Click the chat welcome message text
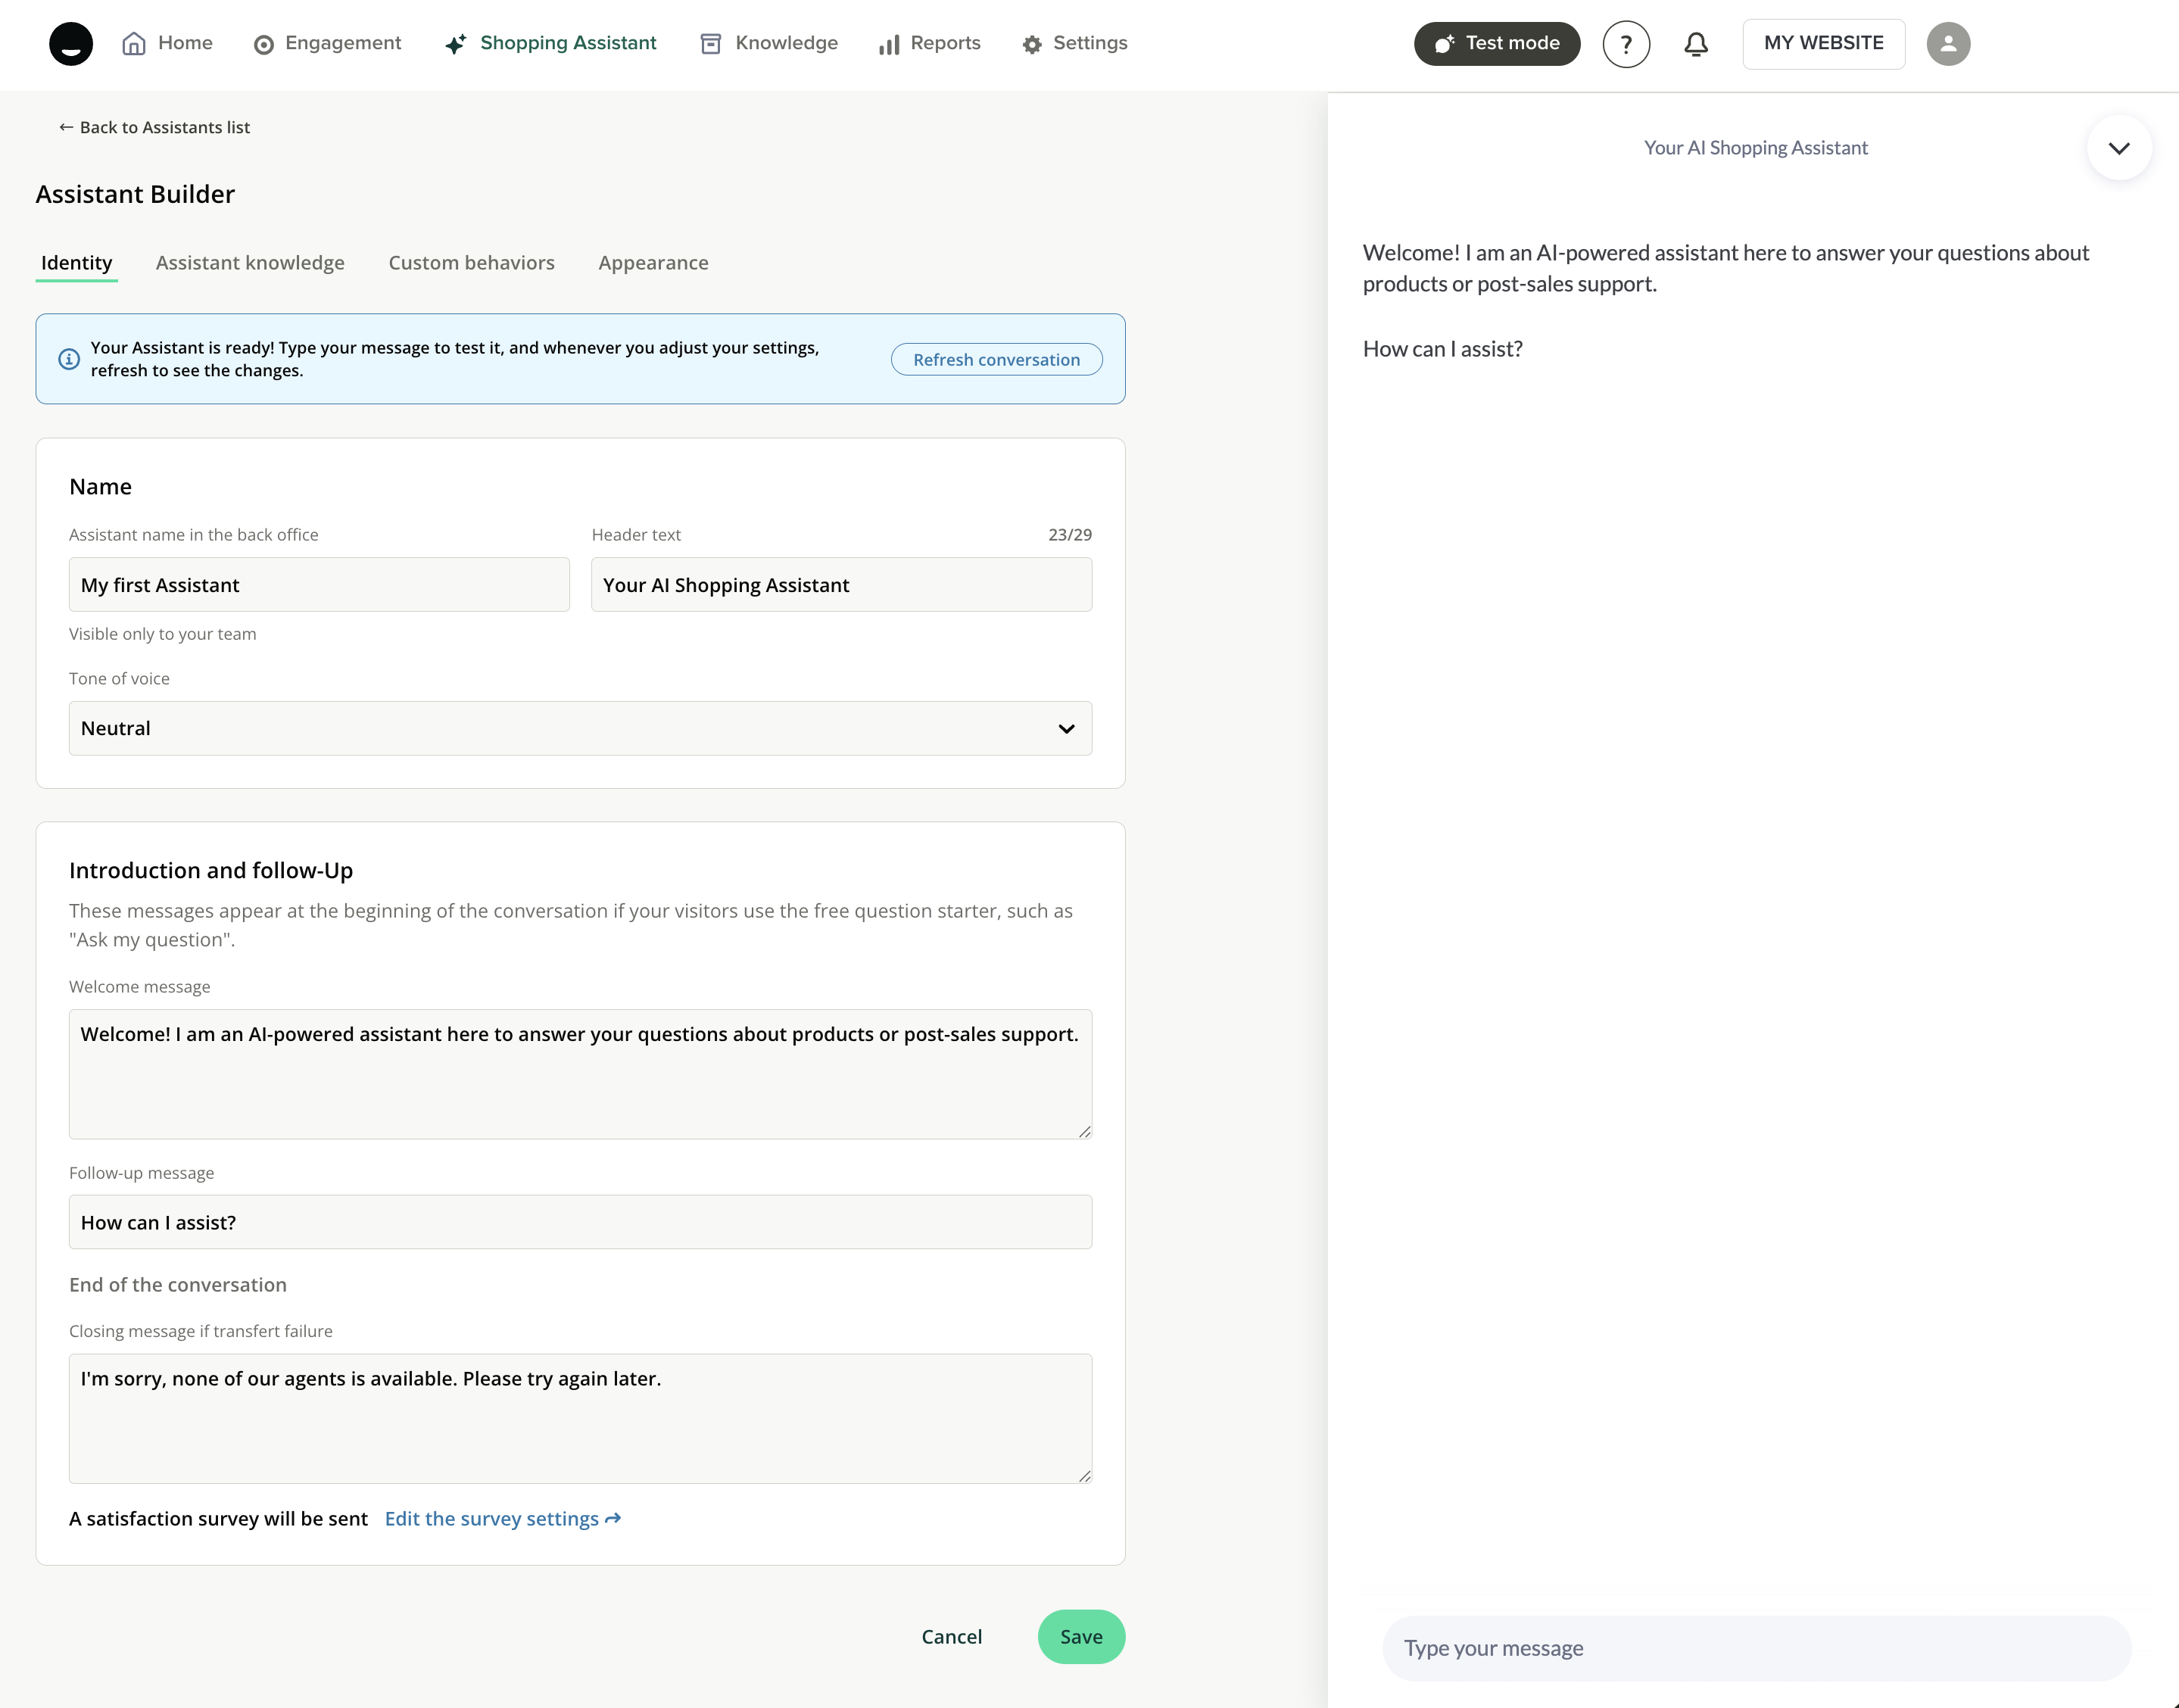 pyautogui.click(x=1726, y=268)
